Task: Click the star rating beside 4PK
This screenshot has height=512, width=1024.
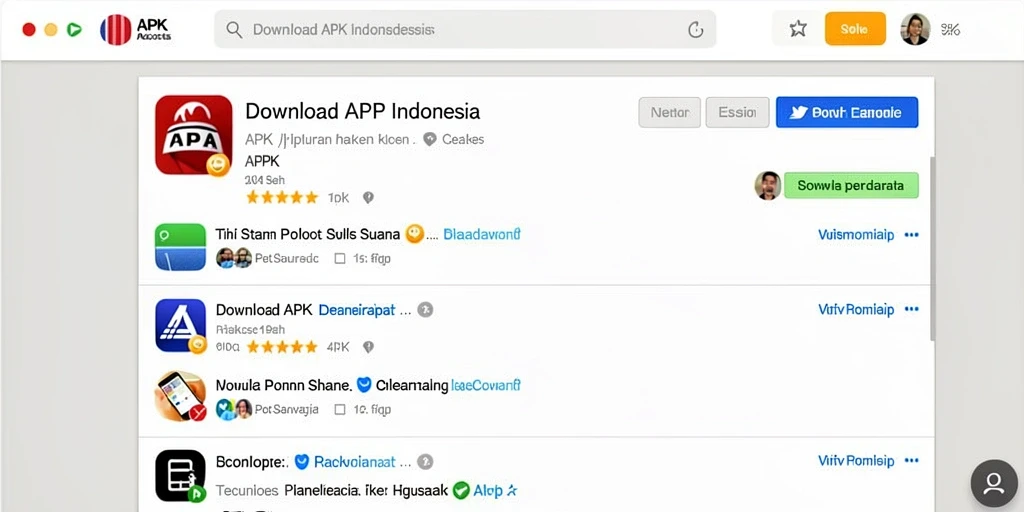Action: pos(281,347)
